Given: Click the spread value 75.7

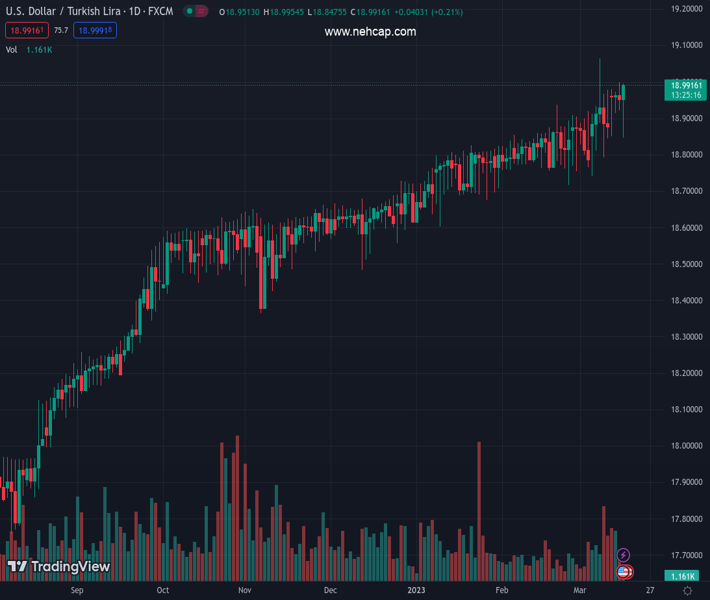Looking at the screenshot, I should click(x=61, y=31).
